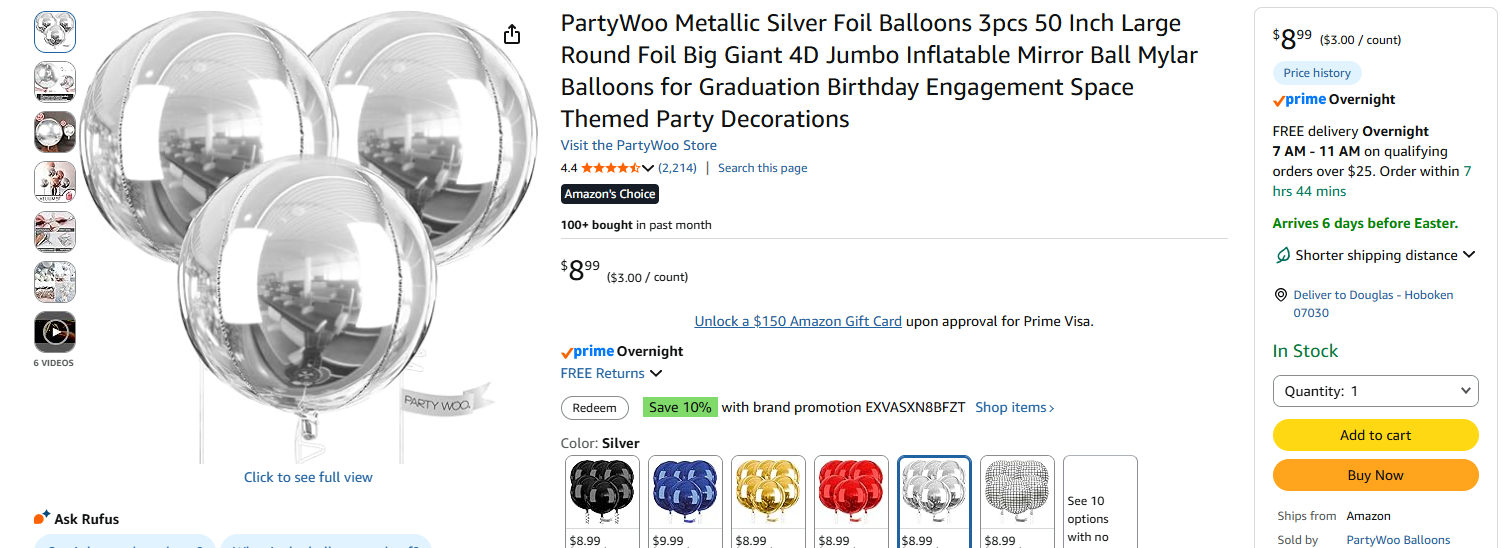Expand Shorter shipping distance details
Image resolution: width=1502 pixels, height=548 pixels.
1469,255
